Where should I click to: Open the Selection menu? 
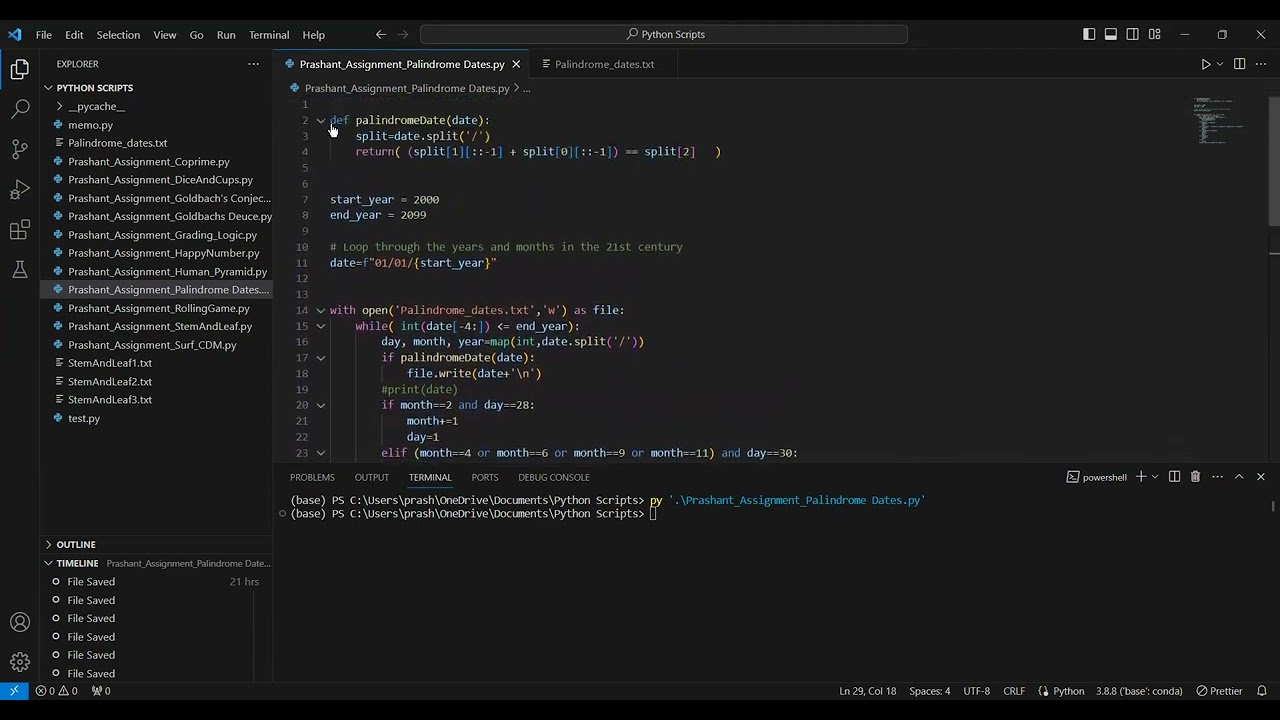tap(118, 34)
